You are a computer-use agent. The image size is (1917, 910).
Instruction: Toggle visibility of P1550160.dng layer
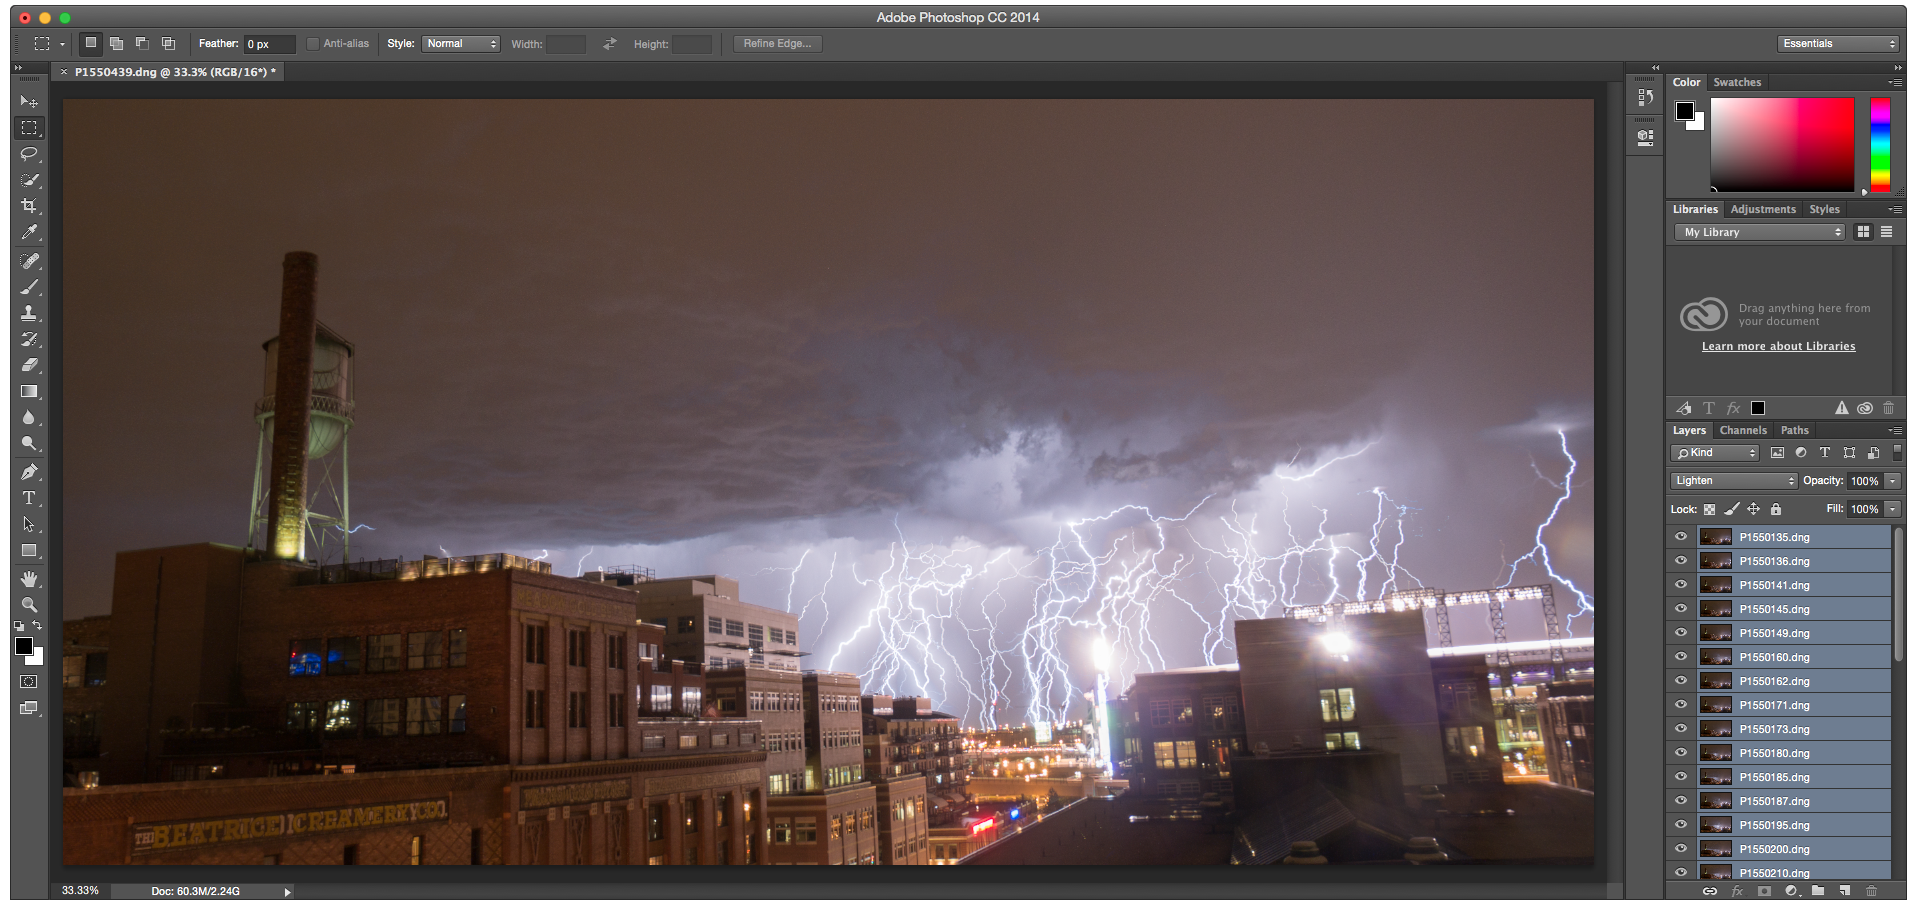point(1681,657)
